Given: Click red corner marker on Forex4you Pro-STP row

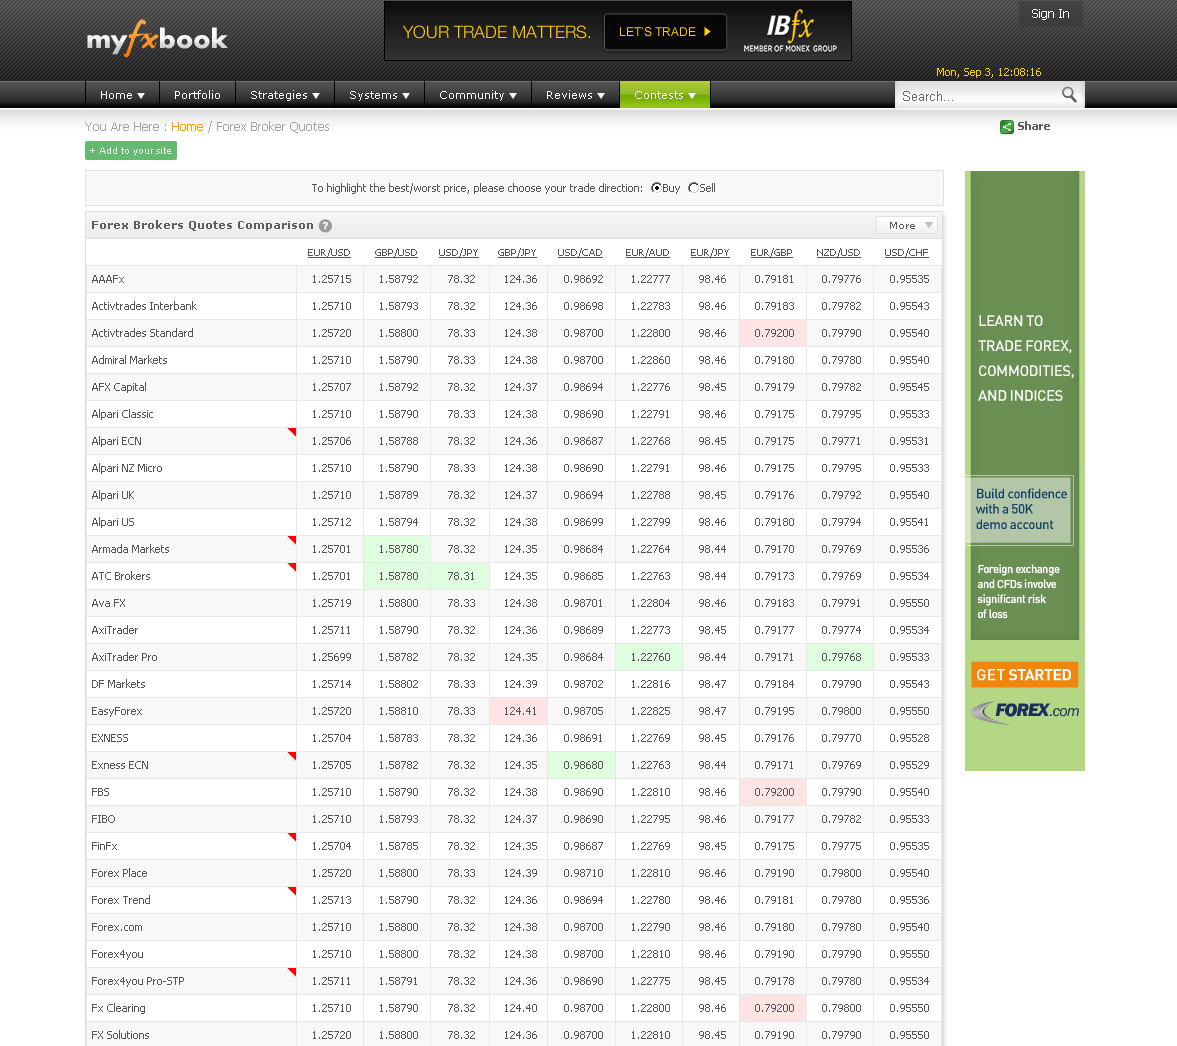Looking at the screenshot, I should [292, 972].
